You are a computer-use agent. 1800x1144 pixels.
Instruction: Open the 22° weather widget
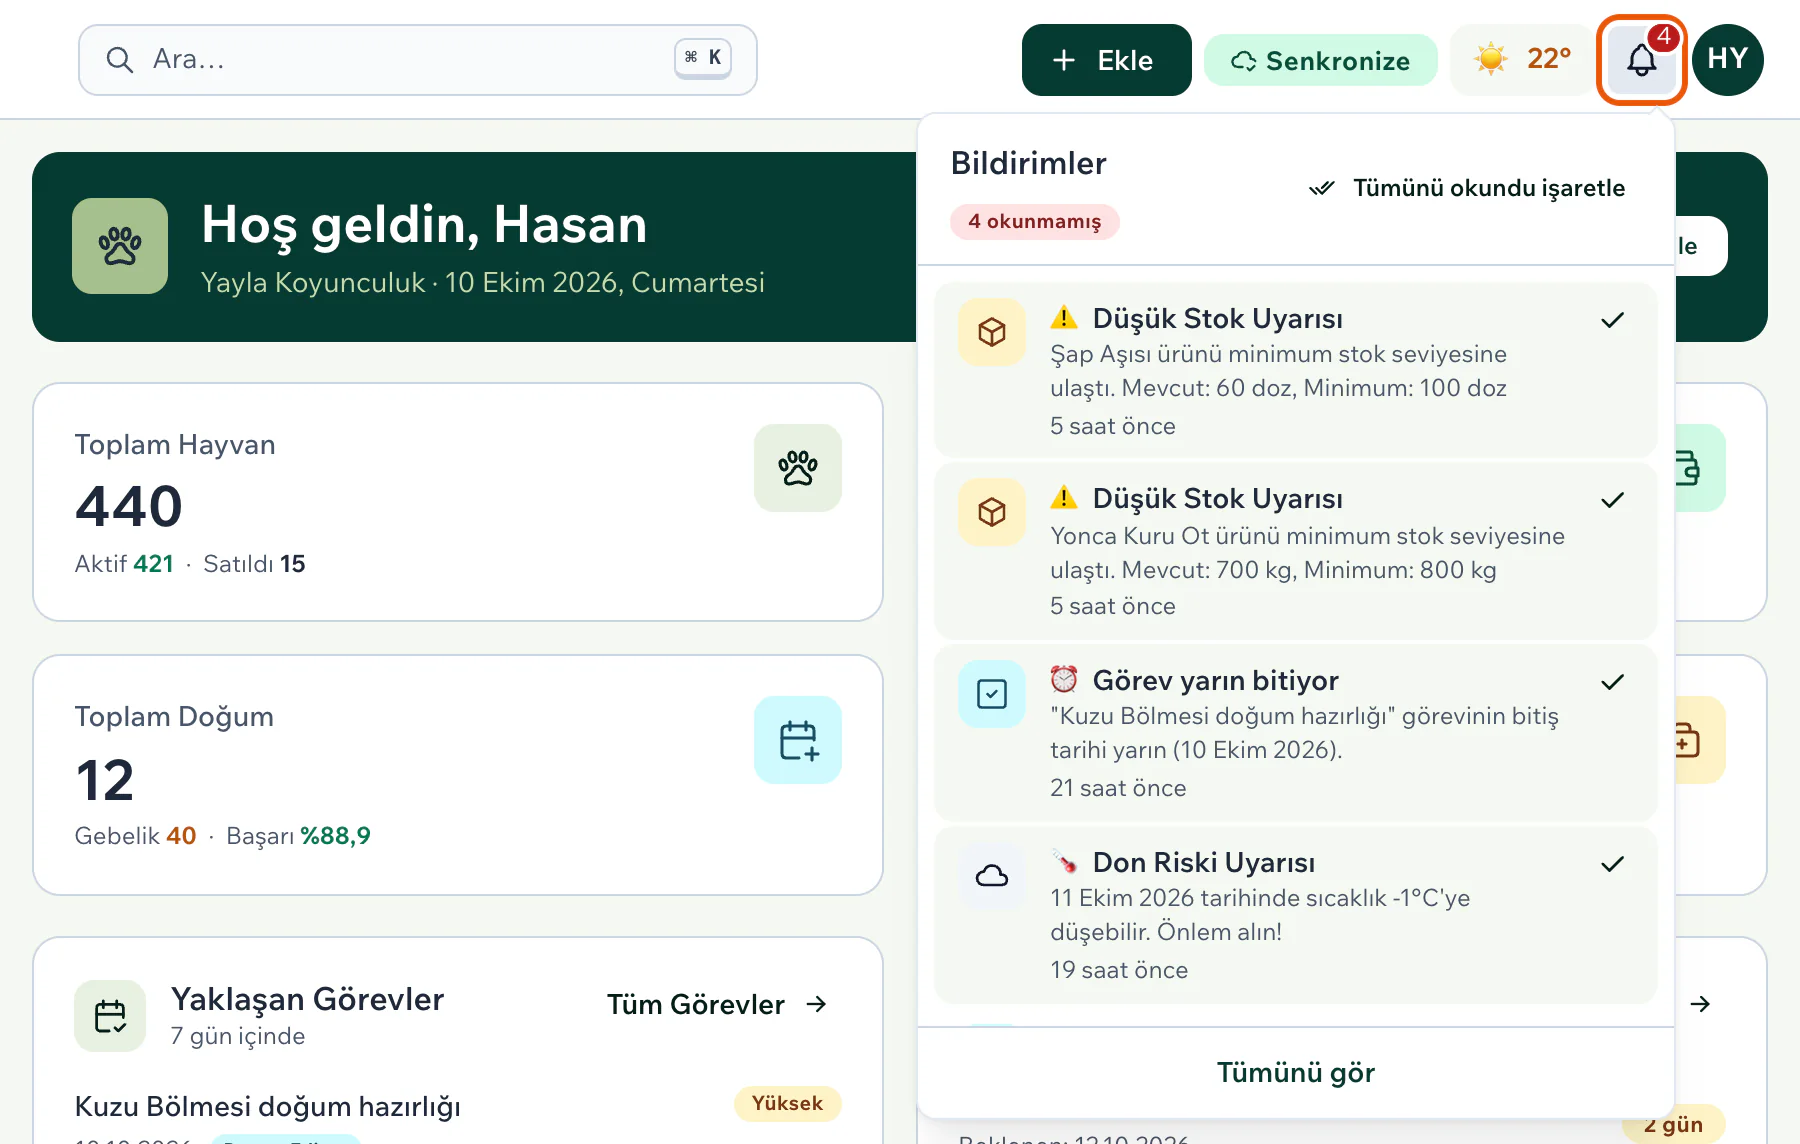1522,60
